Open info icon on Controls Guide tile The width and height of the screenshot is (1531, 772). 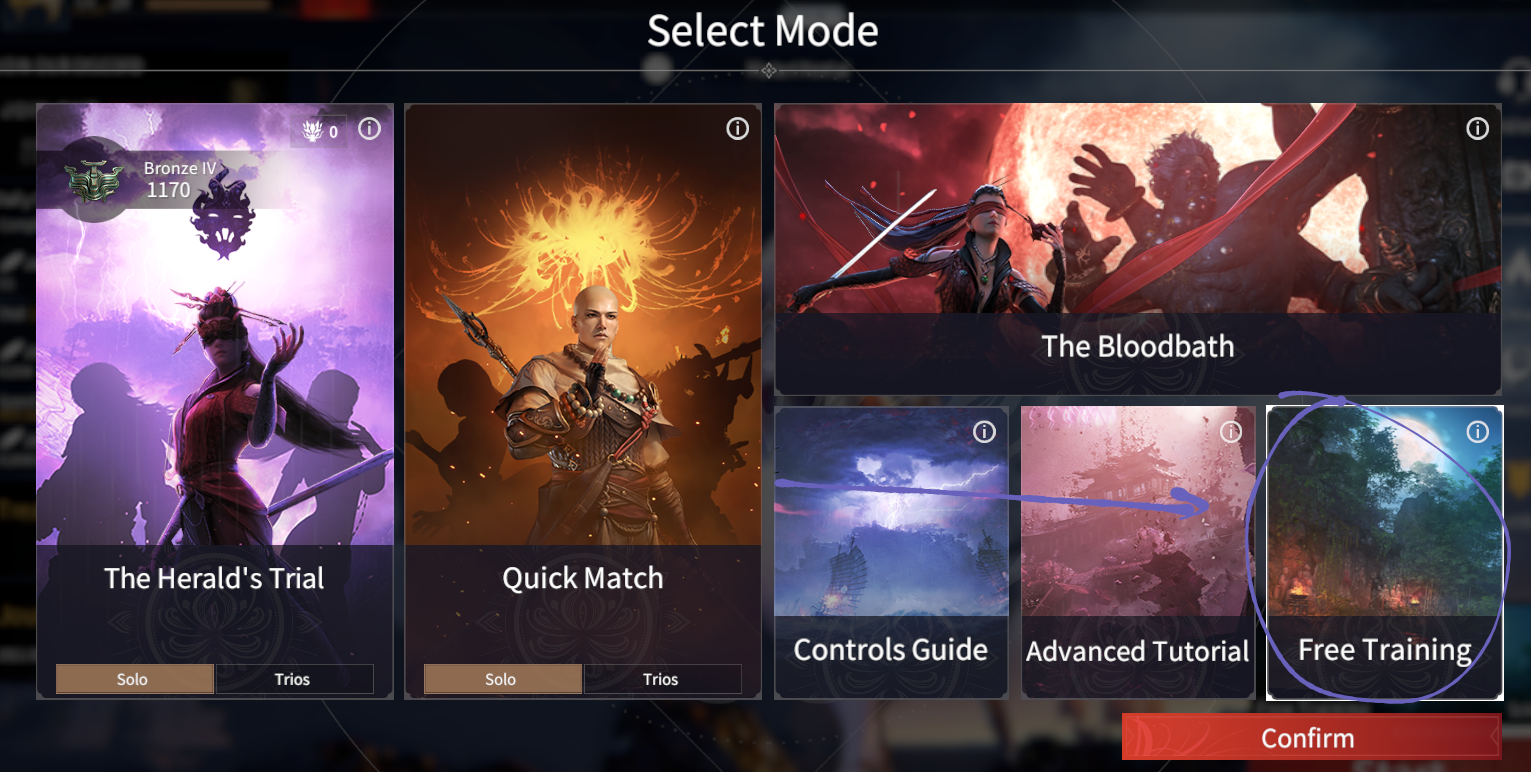click(984, 432)
